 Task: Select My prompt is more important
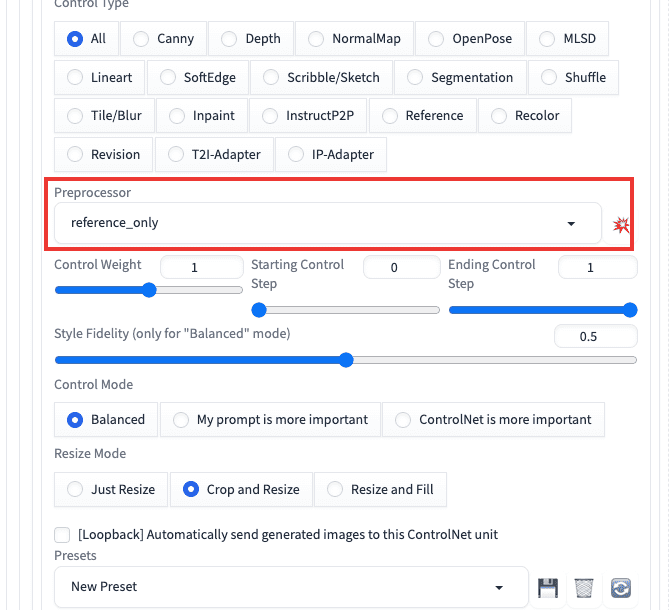(270, 419)
